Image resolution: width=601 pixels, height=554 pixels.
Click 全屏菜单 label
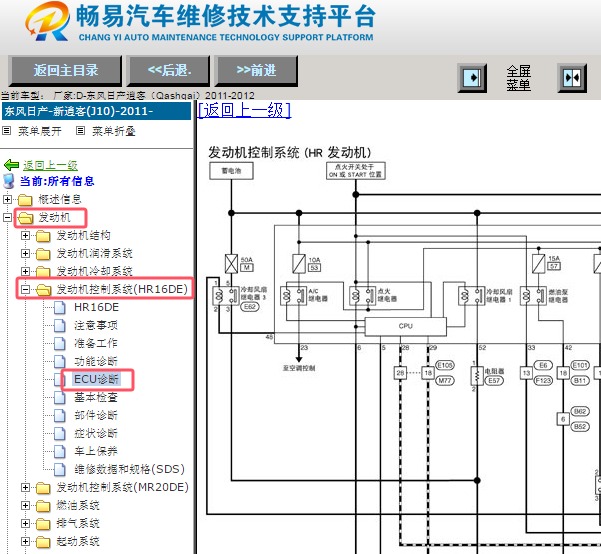[x=518, y=78]
